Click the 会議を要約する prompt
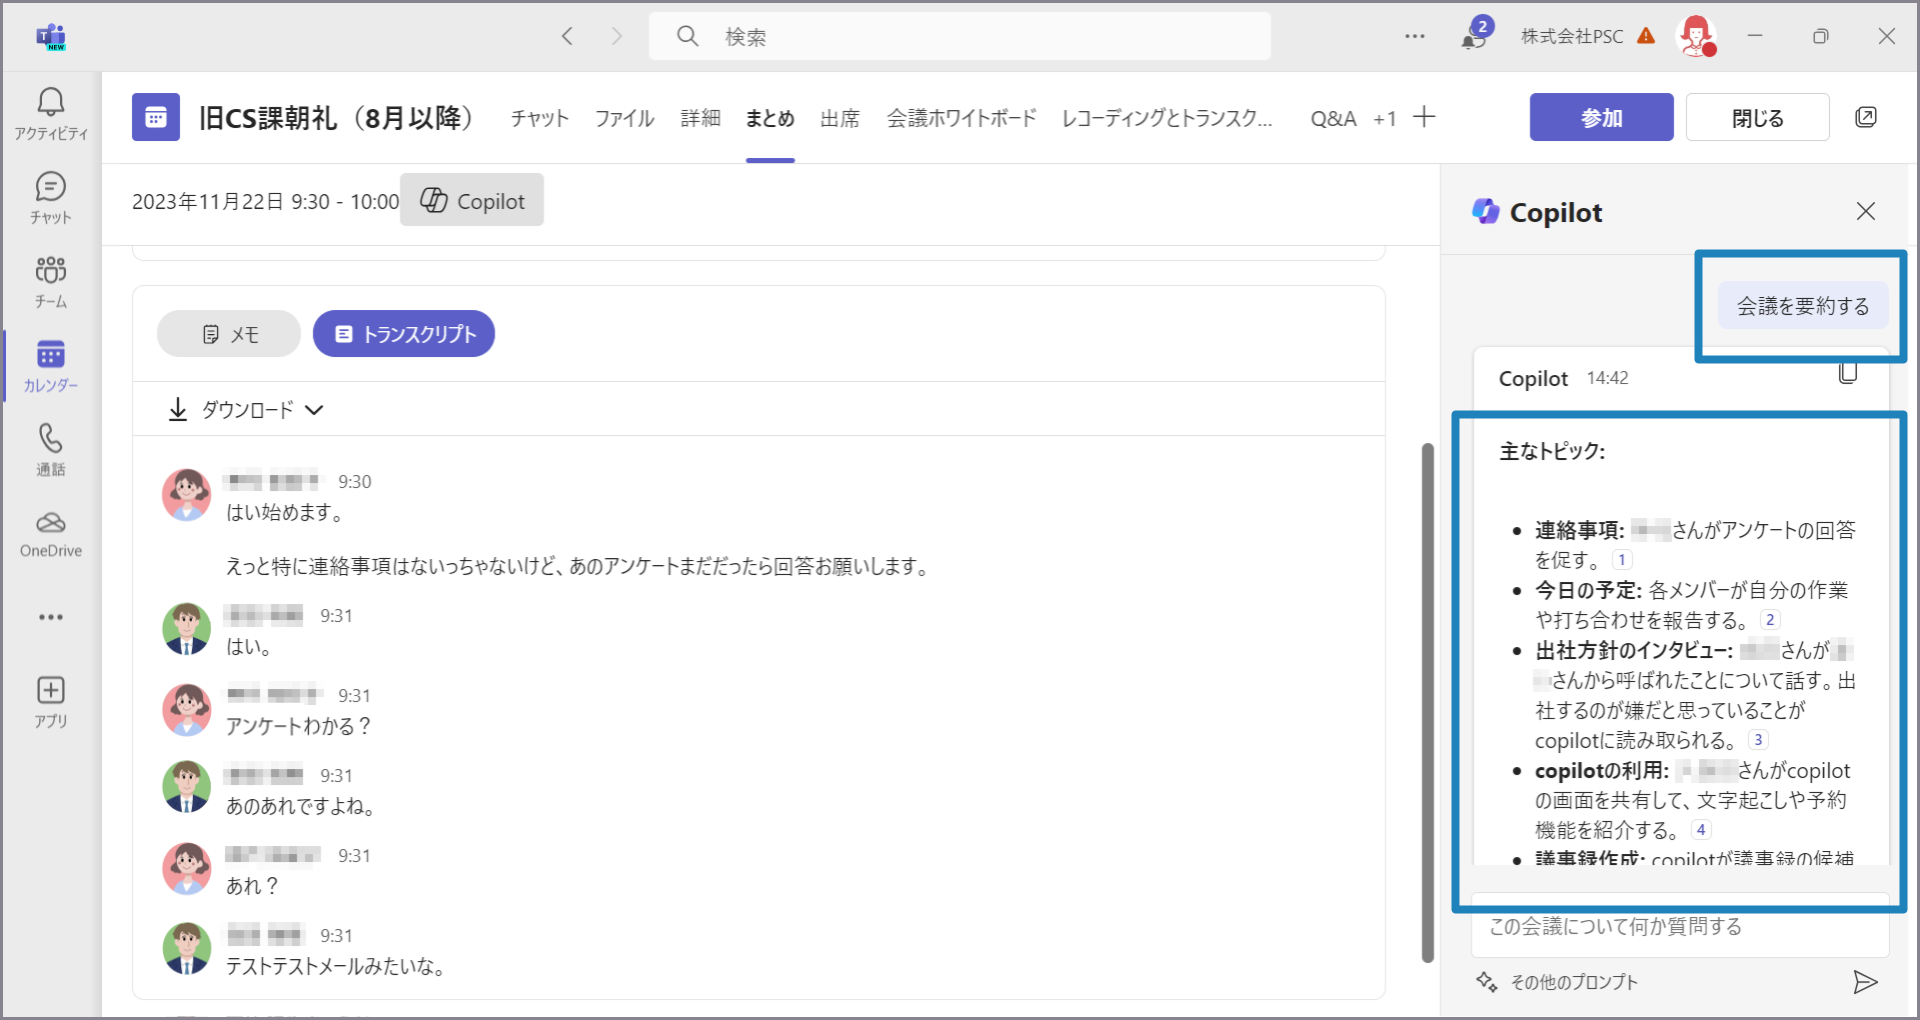This screenshot has height=1020, width=1920. 1802,306
